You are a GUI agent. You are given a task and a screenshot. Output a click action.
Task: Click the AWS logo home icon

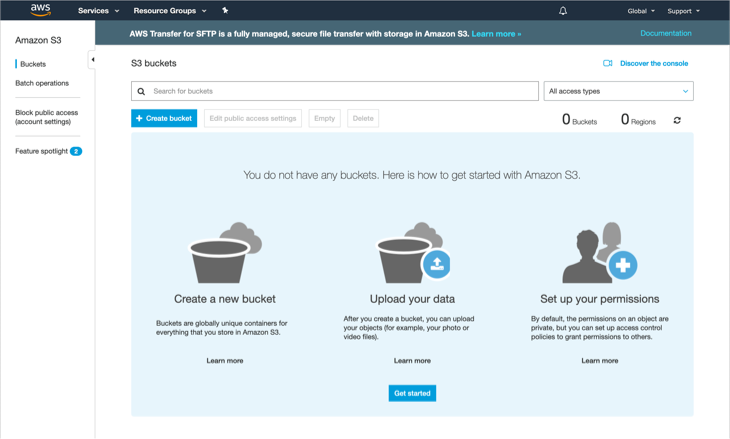click(41, 10)
